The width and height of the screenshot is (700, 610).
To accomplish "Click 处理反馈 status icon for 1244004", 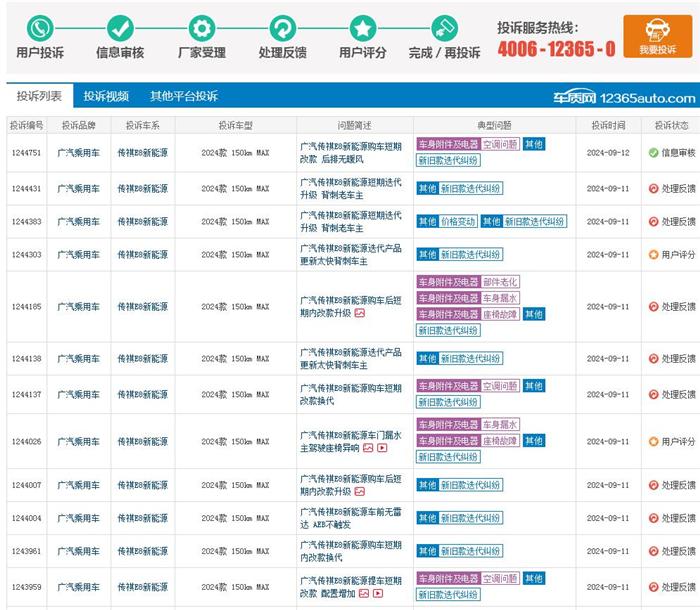I will coord(654,518).
